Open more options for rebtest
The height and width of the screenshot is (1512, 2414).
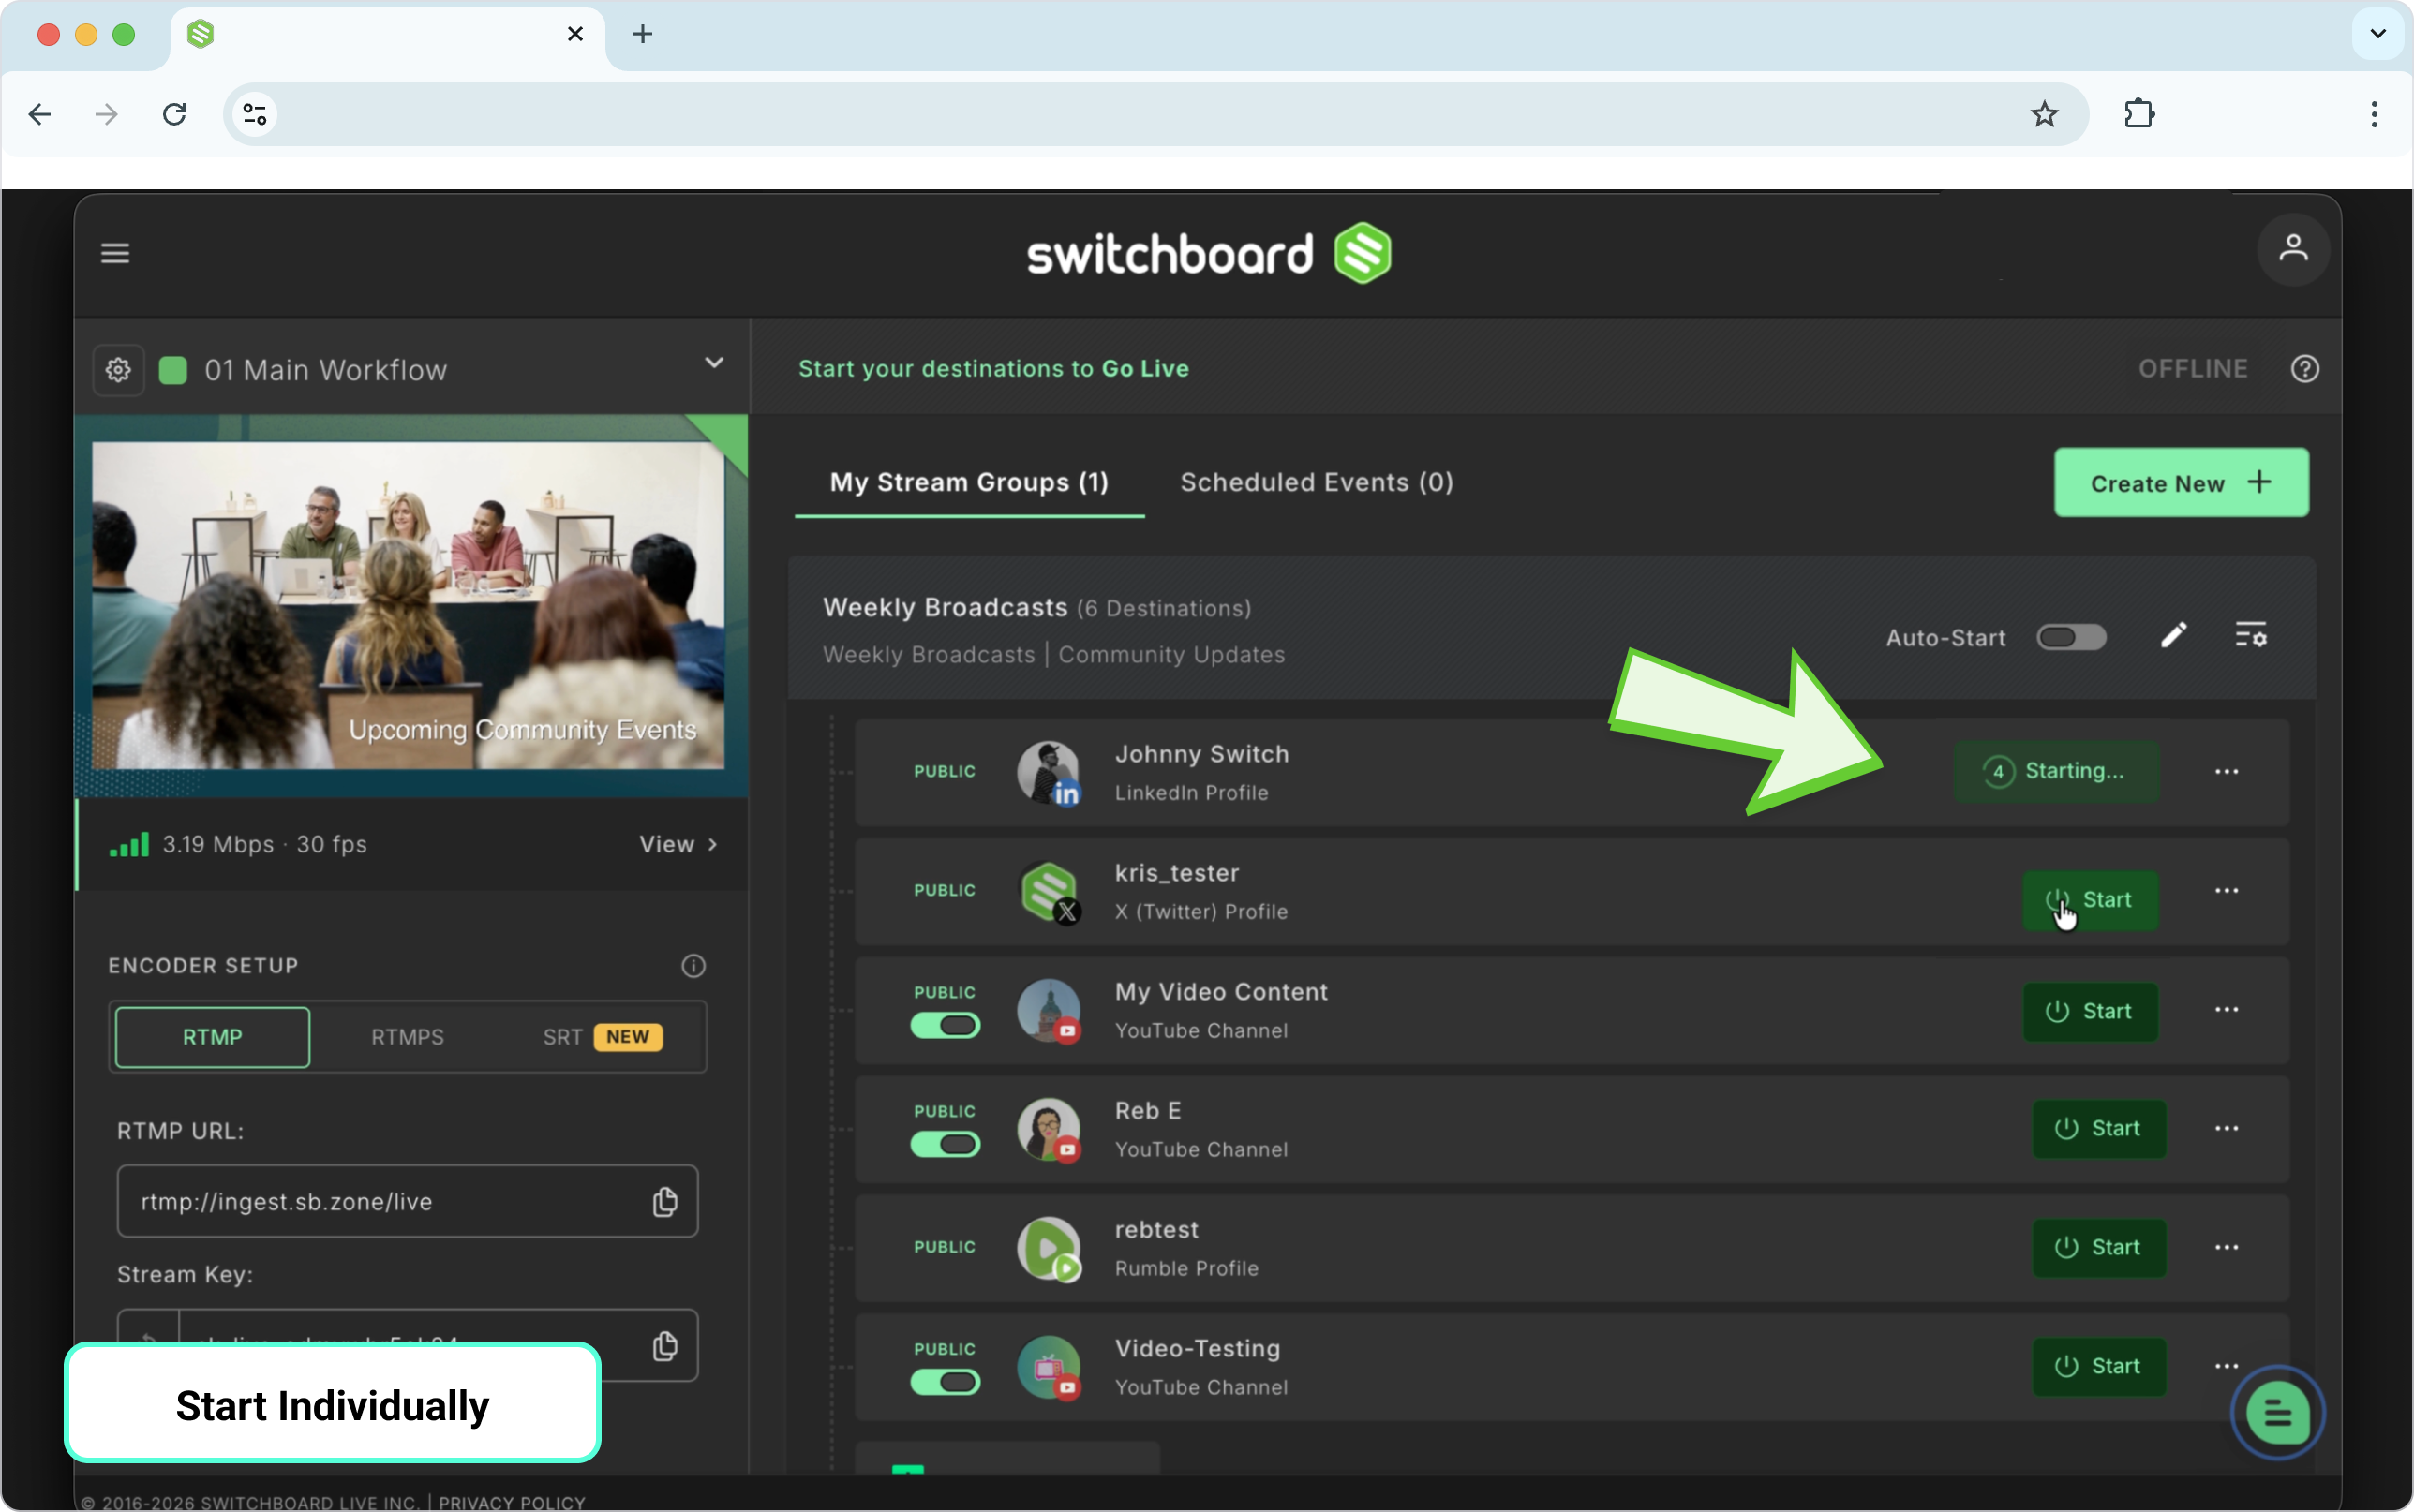2226,1247
